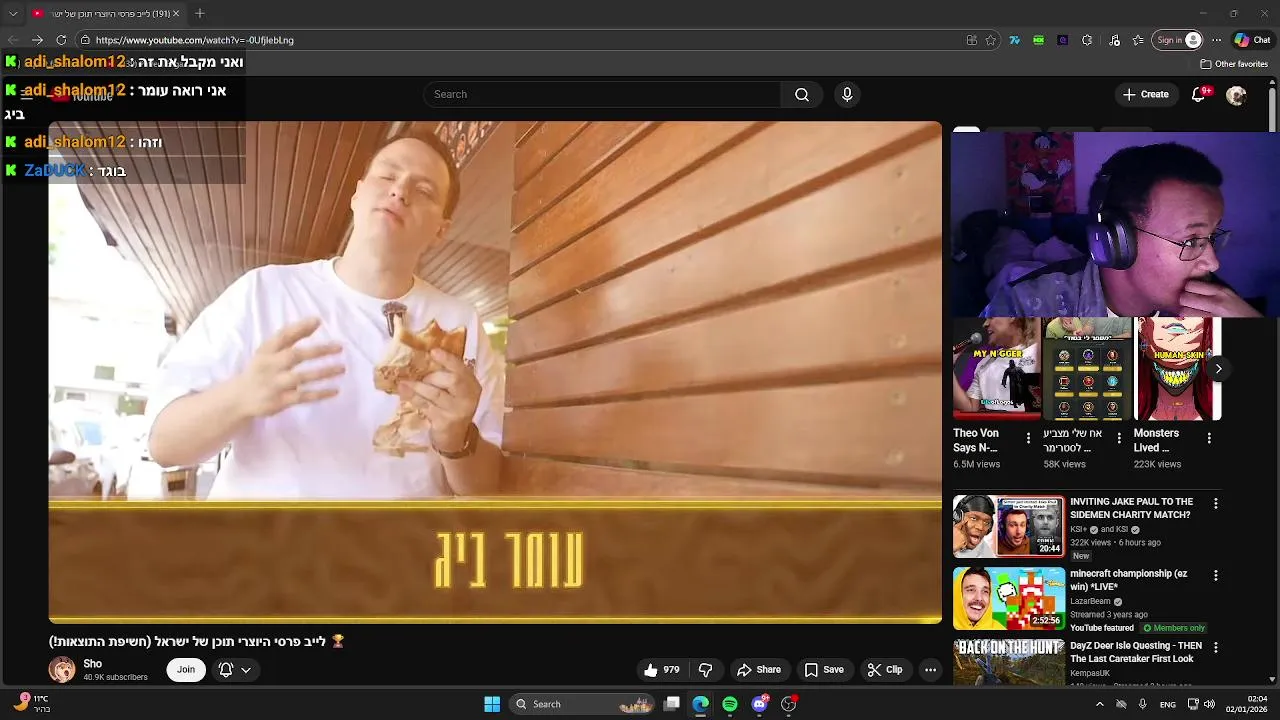The height and width of the screenshot is (720, 1280).
Task: Show hidden system tray icons chevron
Action: click(1100, 704)
